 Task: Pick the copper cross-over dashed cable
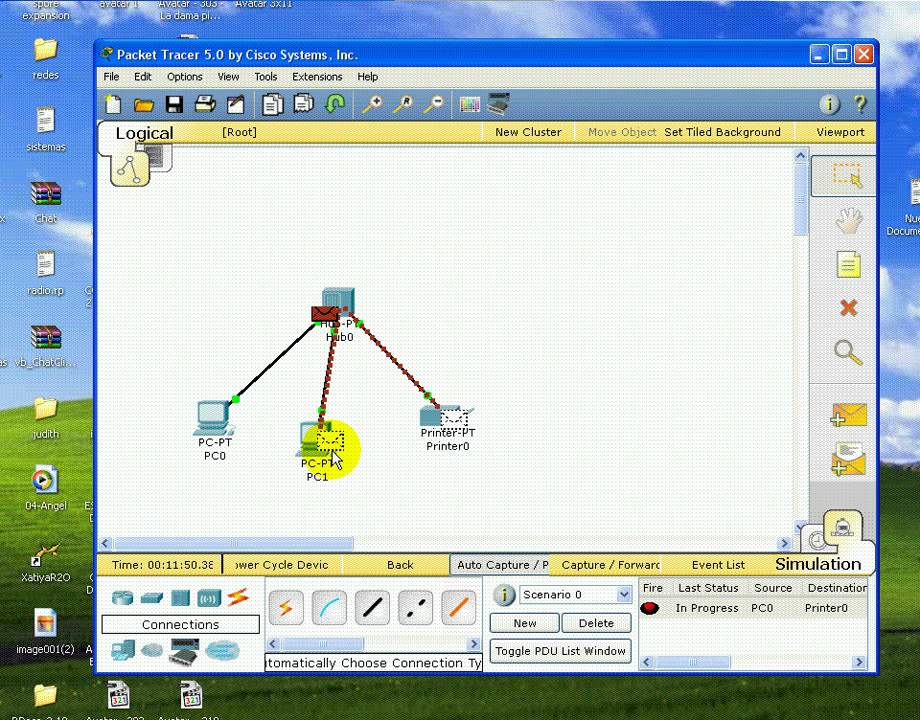click(415, 607)
